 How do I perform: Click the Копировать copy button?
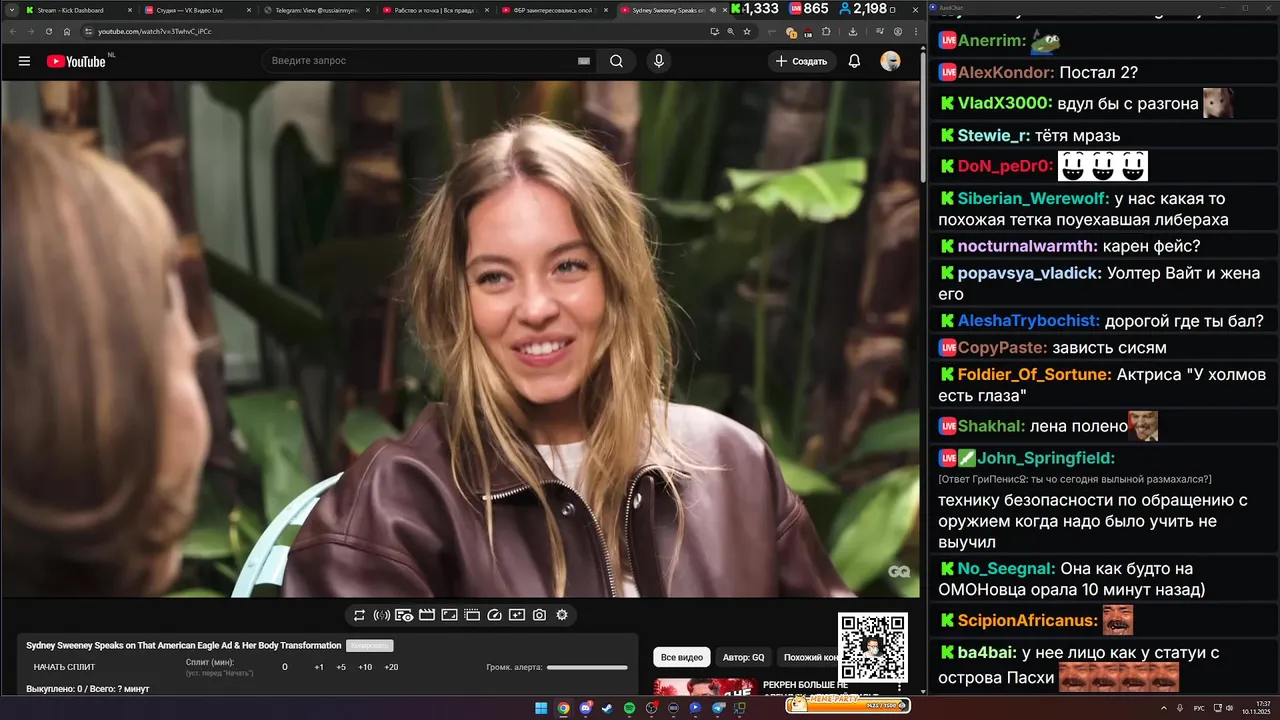[x=369, y=645]
